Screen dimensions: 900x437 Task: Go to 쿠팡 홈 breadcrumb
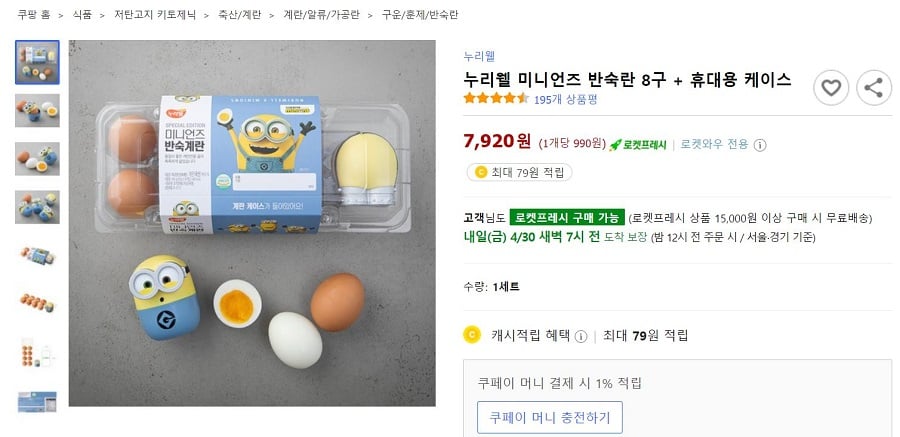[34, 15]
